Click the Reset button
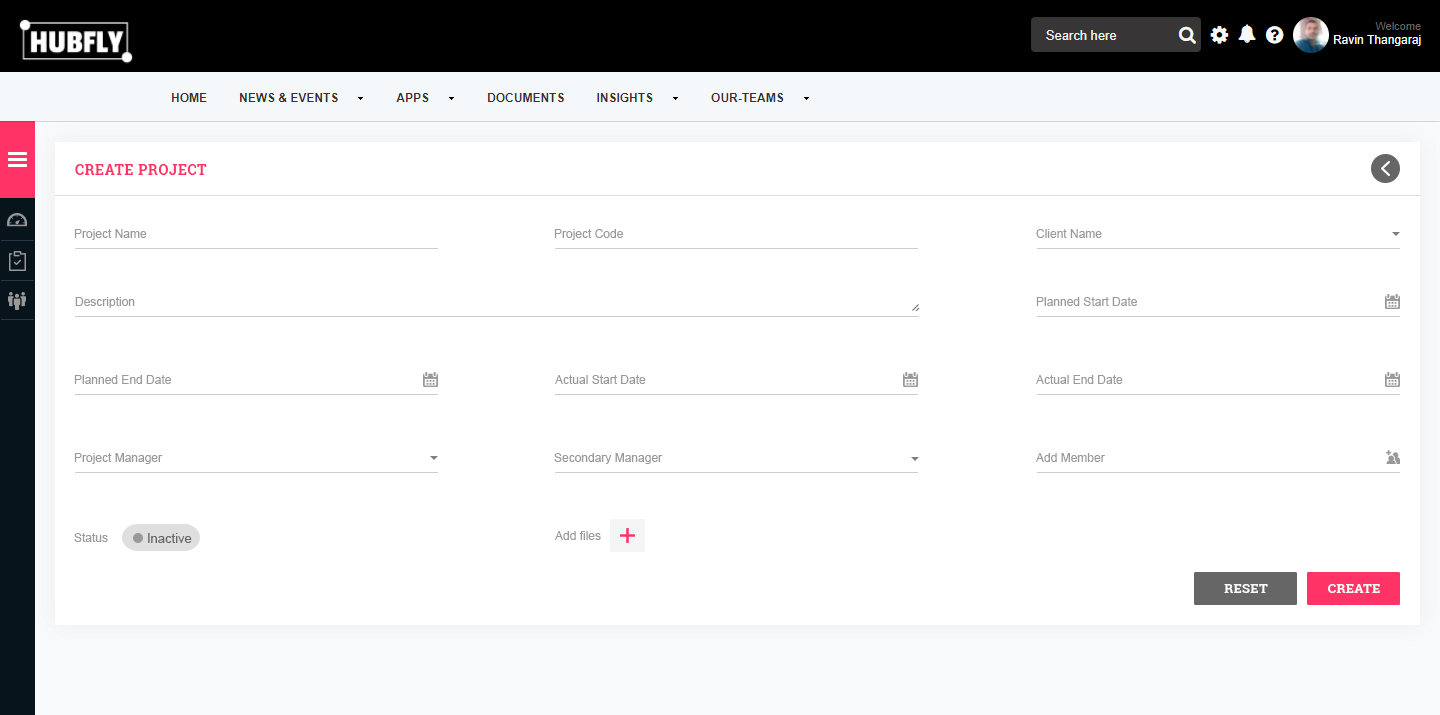Screen dimensions: 1440x715 click(1245, 588)
